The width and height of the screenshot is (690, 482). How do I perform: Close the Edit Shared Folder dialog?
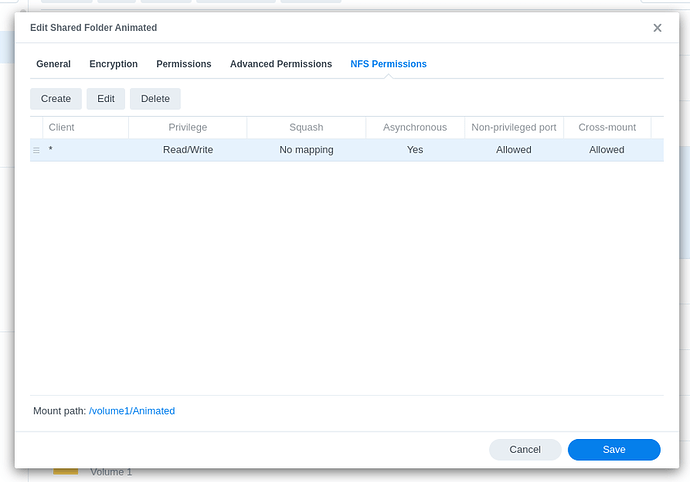coord(657,28)
